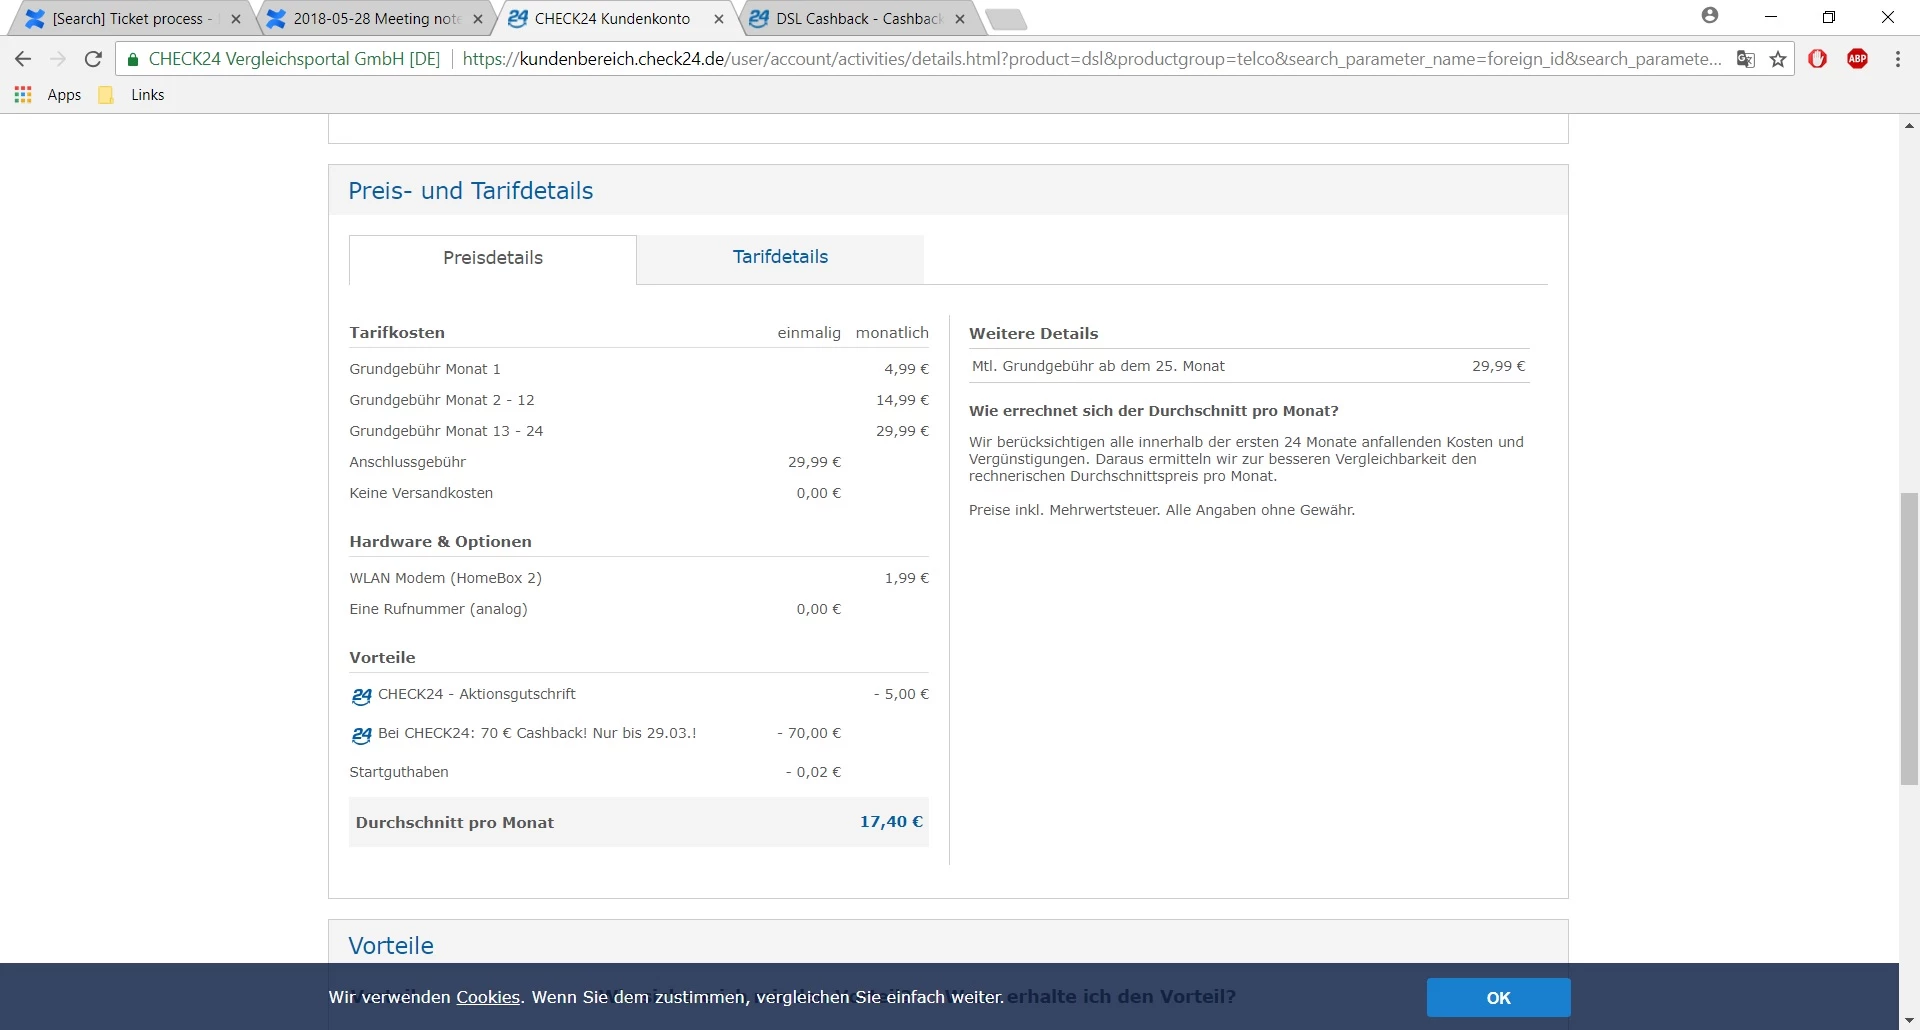Click Mtl. Grundgebühr ab dem 25. Monat
1920x1030 pixels.
1098,366
